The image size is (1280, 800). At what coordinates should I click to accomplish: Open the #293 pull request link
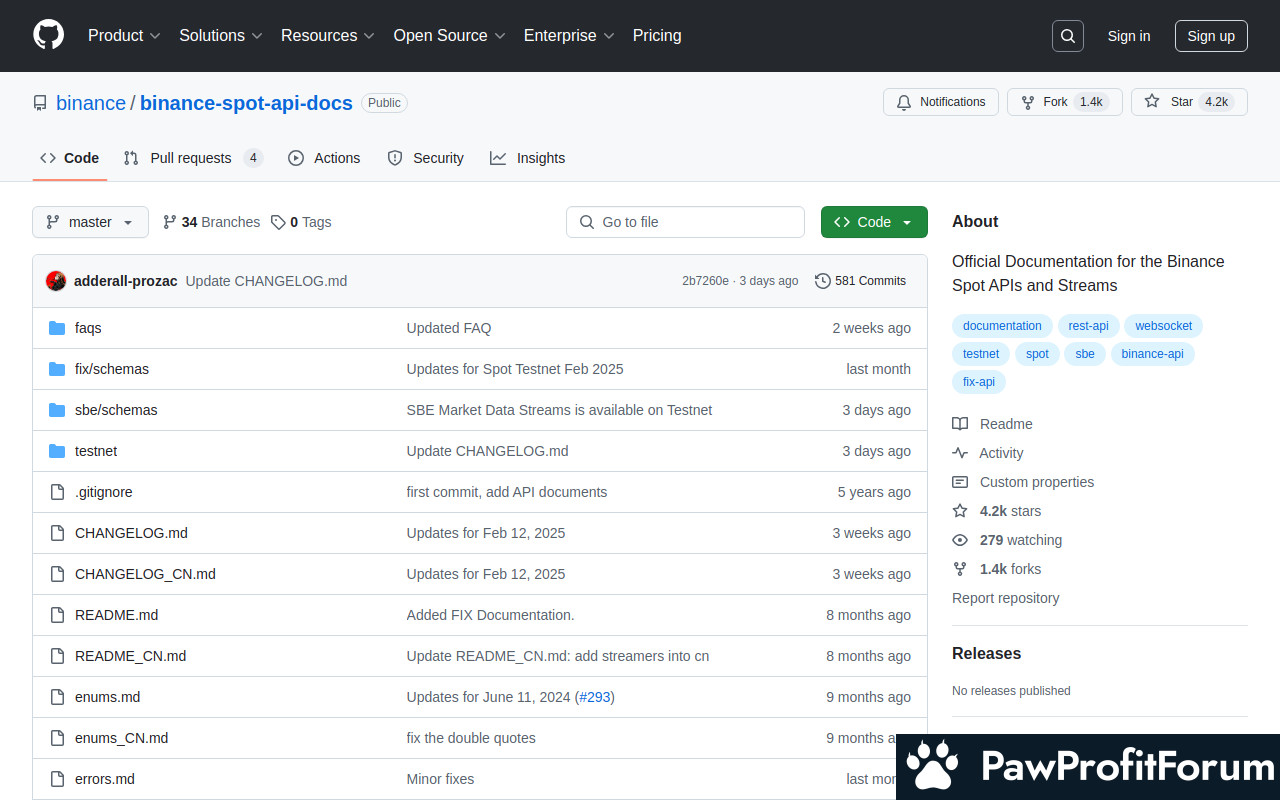coord(595,697)
